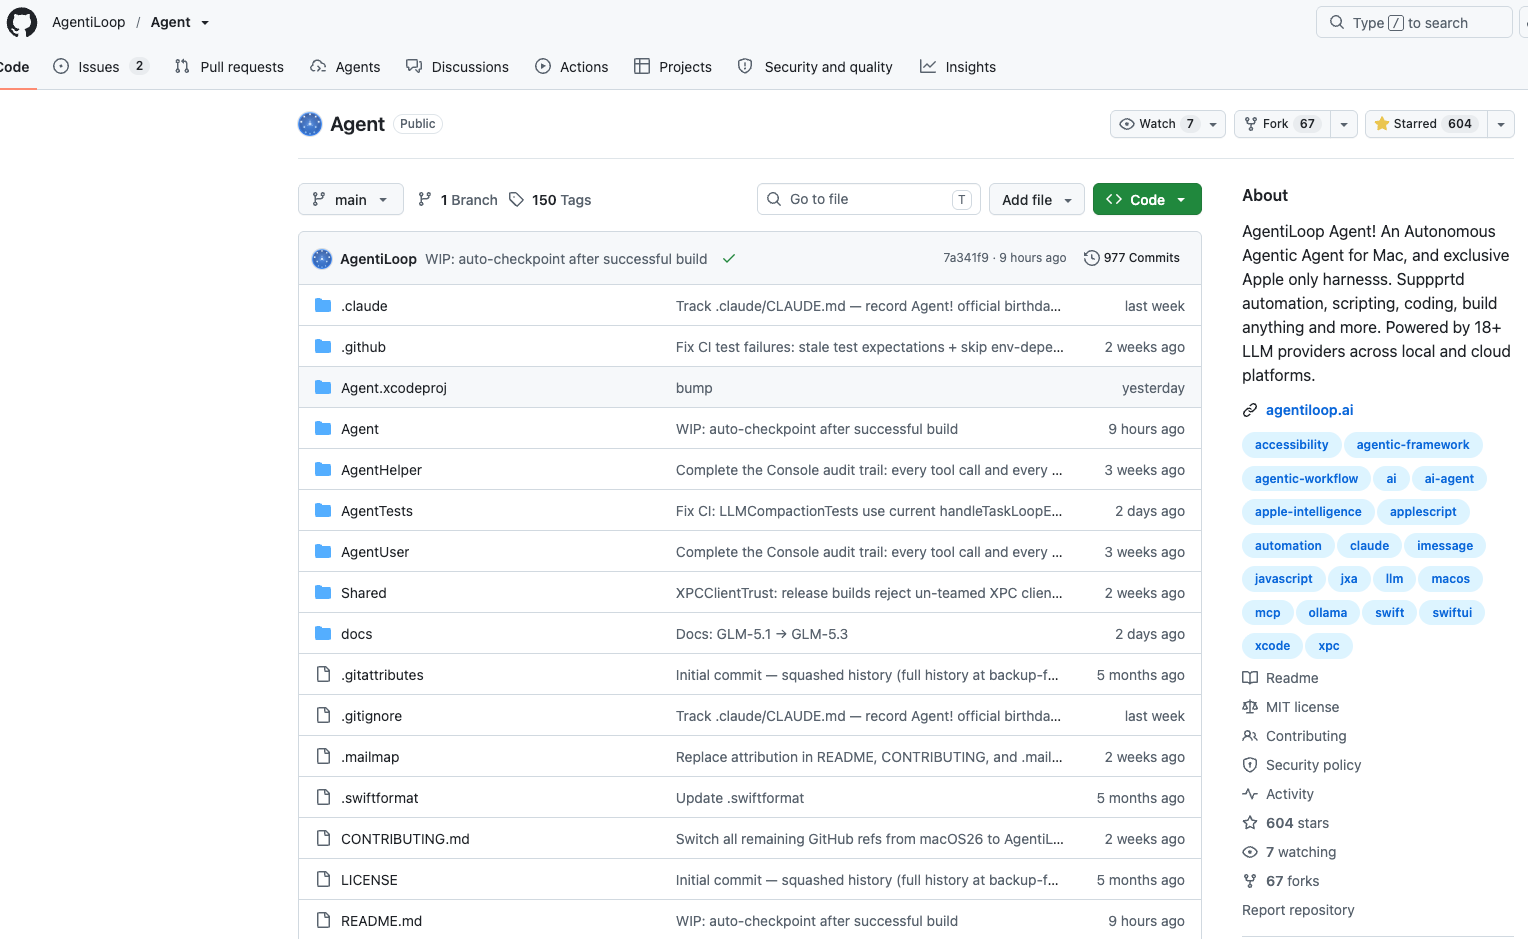Image resolution: width=1528 pixels, height=939 pixels.
Task: Open the Projects tab
Action: pos(673,67)
